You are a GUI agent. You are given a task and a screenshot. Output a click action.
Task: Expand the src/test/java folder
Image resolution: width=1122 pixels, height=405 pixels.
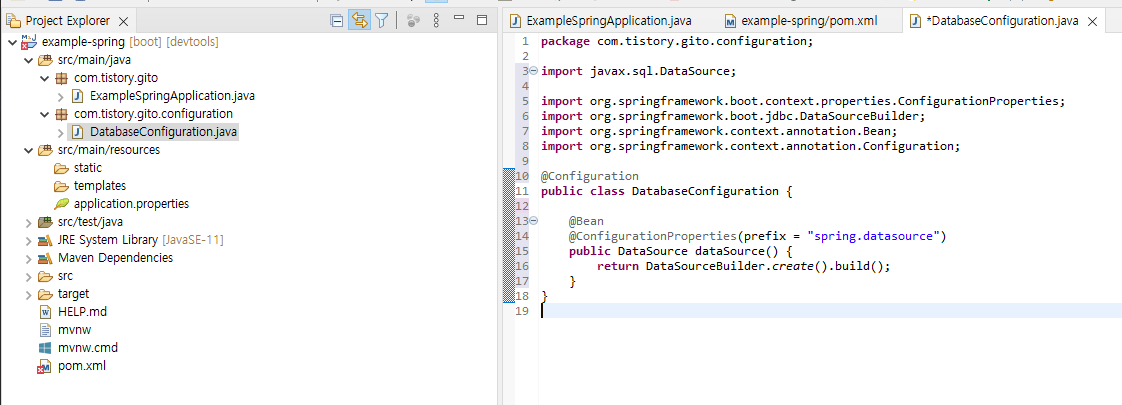28,222
